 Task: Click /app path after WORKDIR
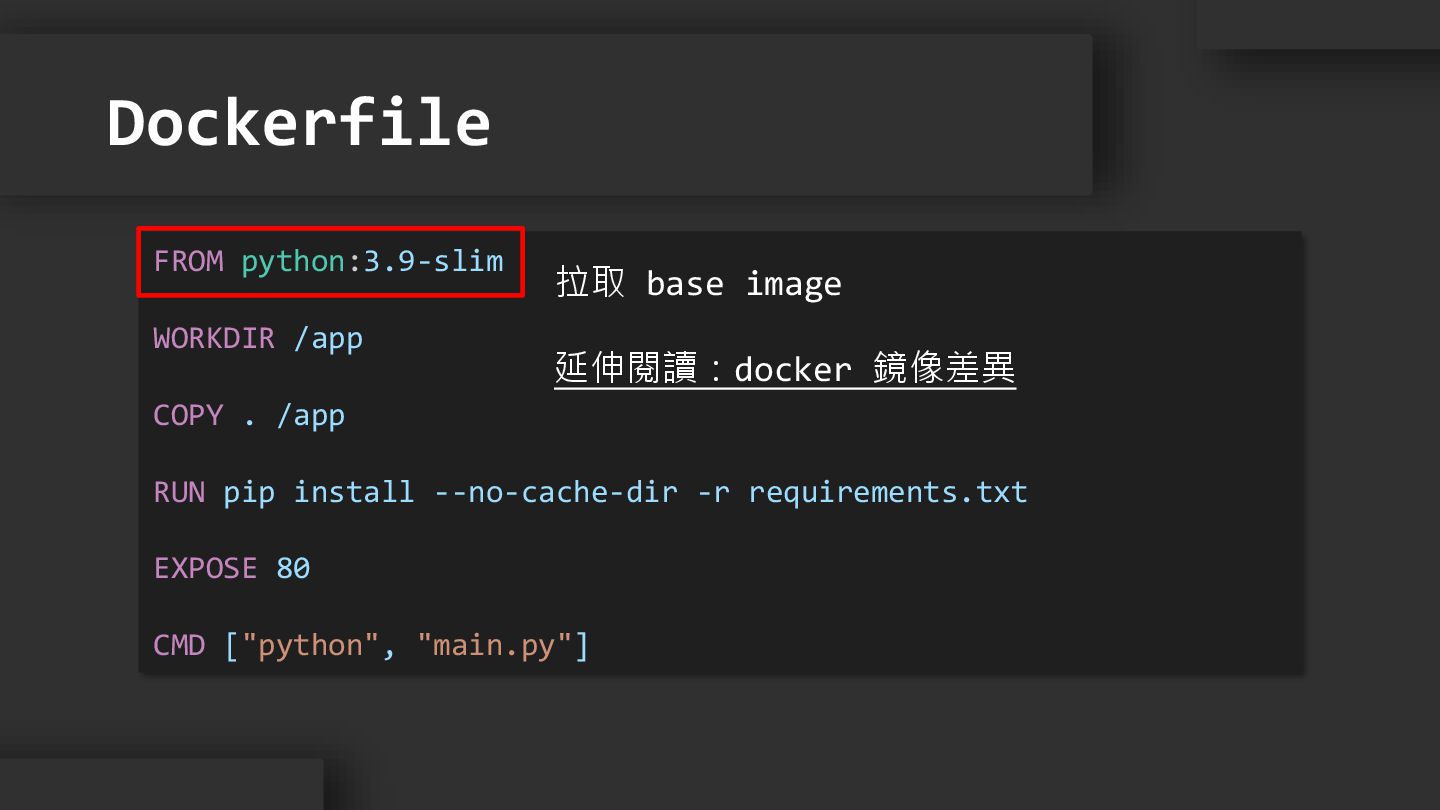click(x=328, y=338)
